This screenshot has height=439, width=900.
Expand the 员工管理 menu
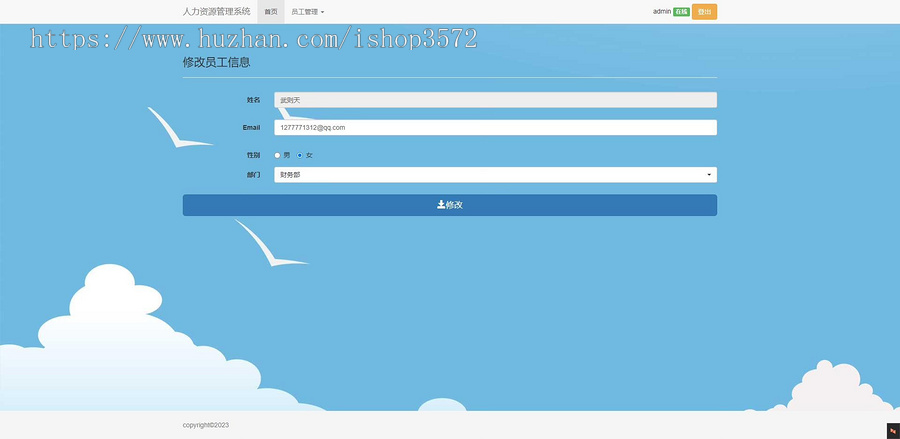pos(308,12)
